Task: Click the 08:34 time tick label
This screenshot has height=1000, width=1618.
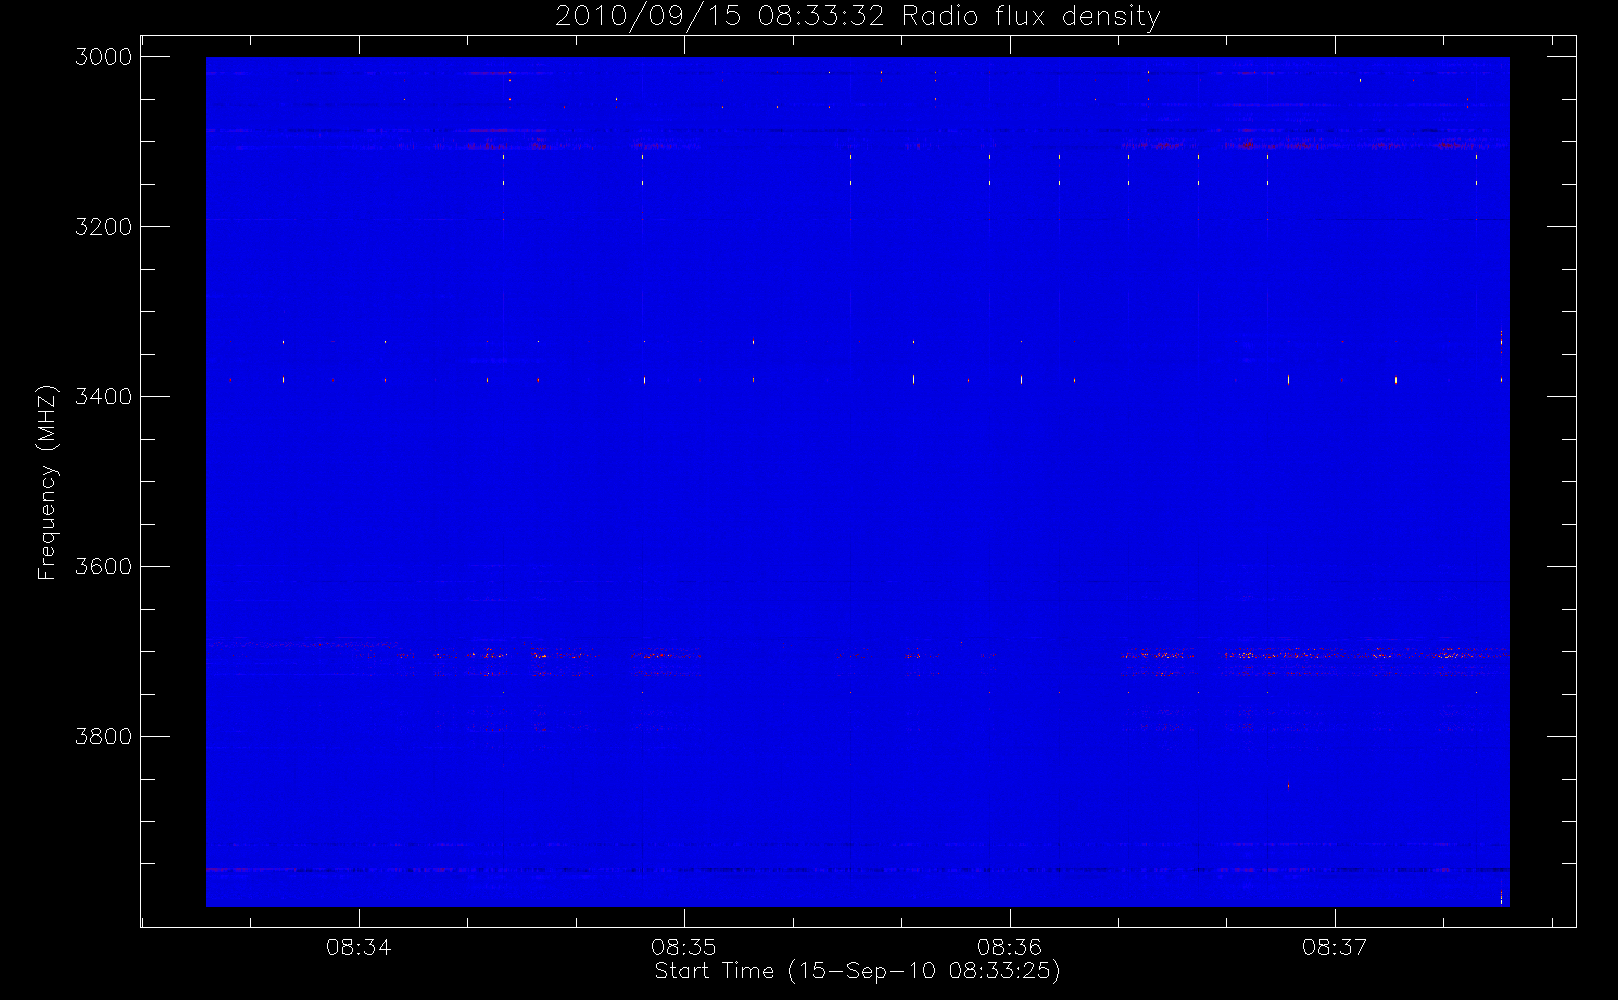Action: tap(359, 947)
